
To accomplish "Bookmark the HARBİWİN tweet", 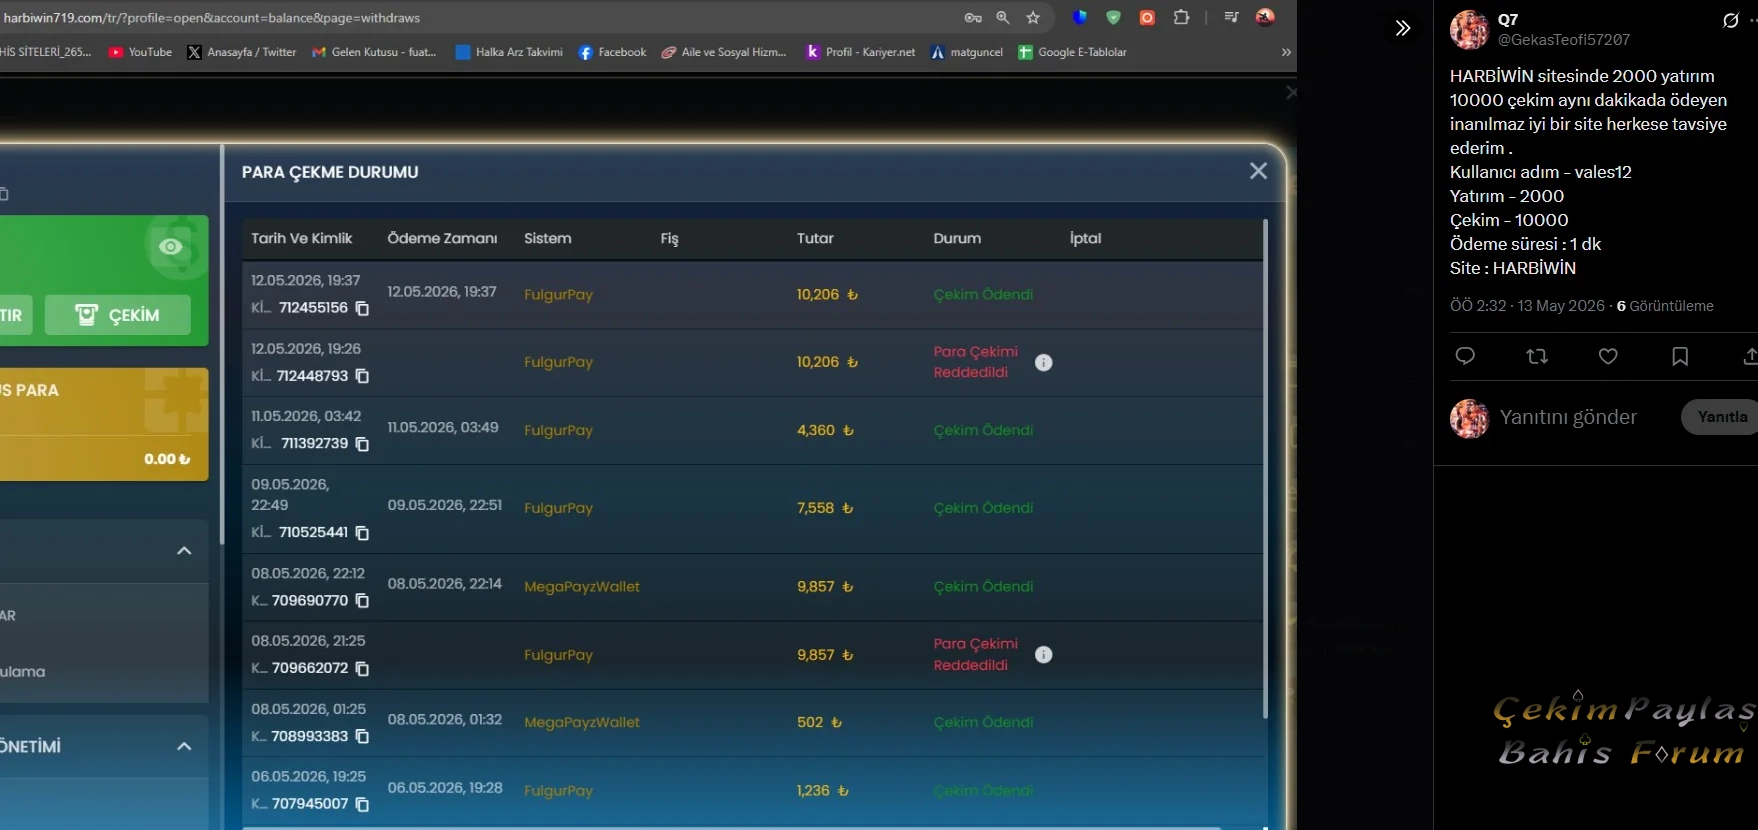I will tap(1680, 356).
